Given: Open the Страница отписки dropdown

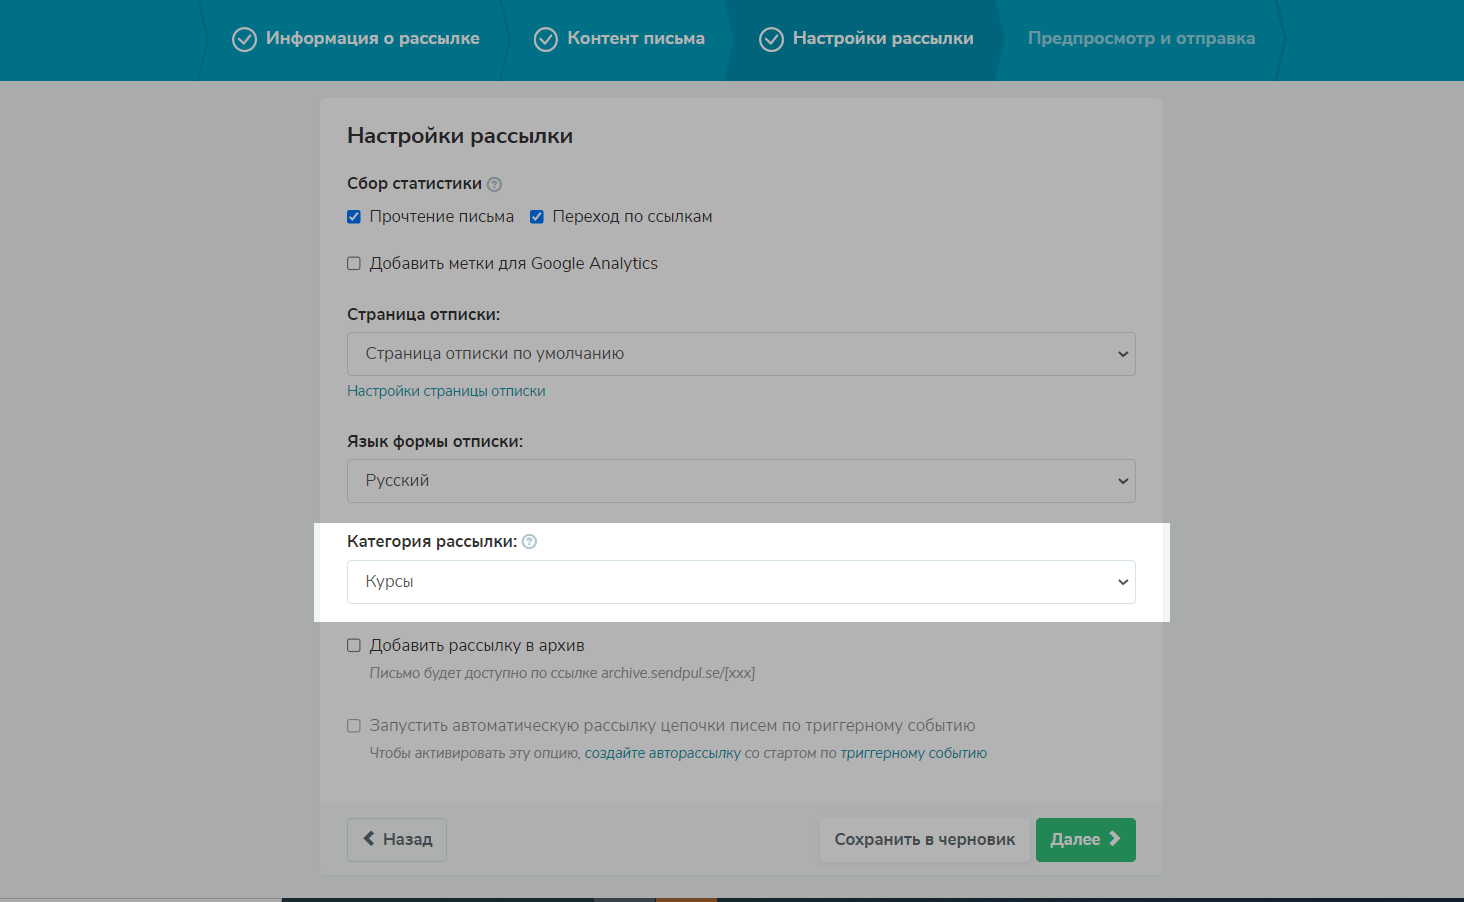Looking at the screenshot, I should tap(741, 354).
